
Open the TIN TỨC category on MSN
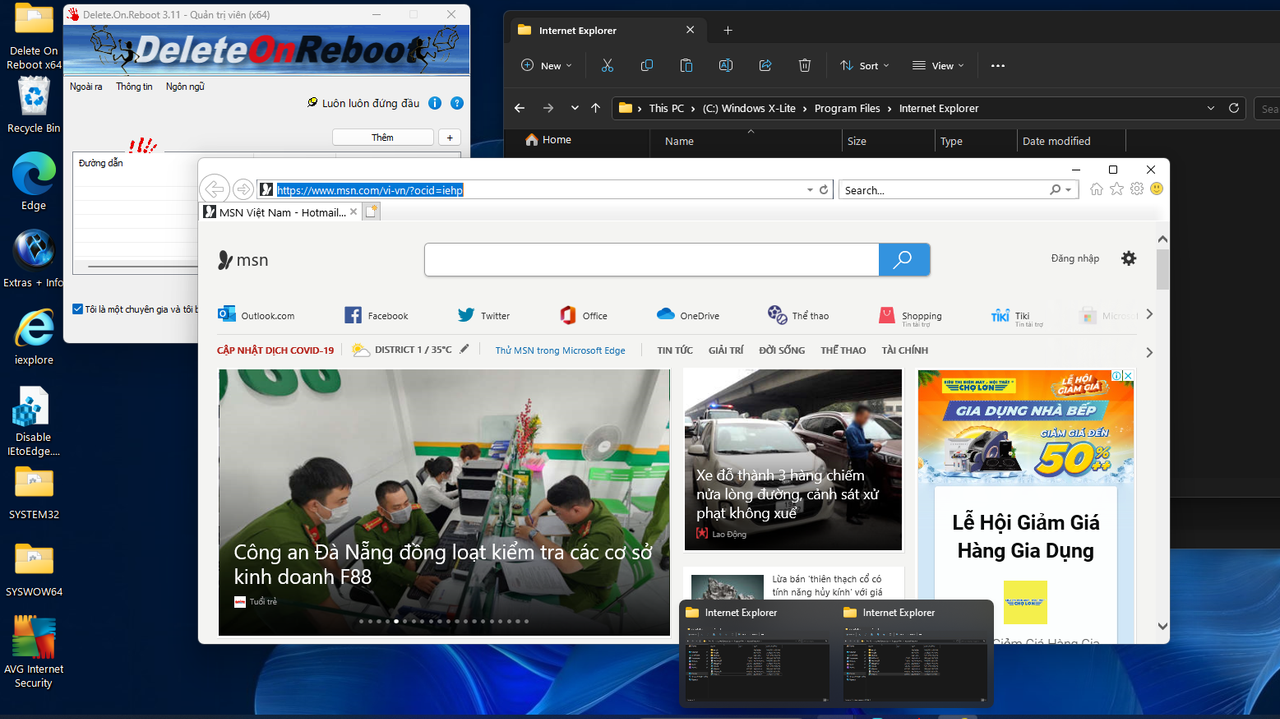tap(675, 350)
